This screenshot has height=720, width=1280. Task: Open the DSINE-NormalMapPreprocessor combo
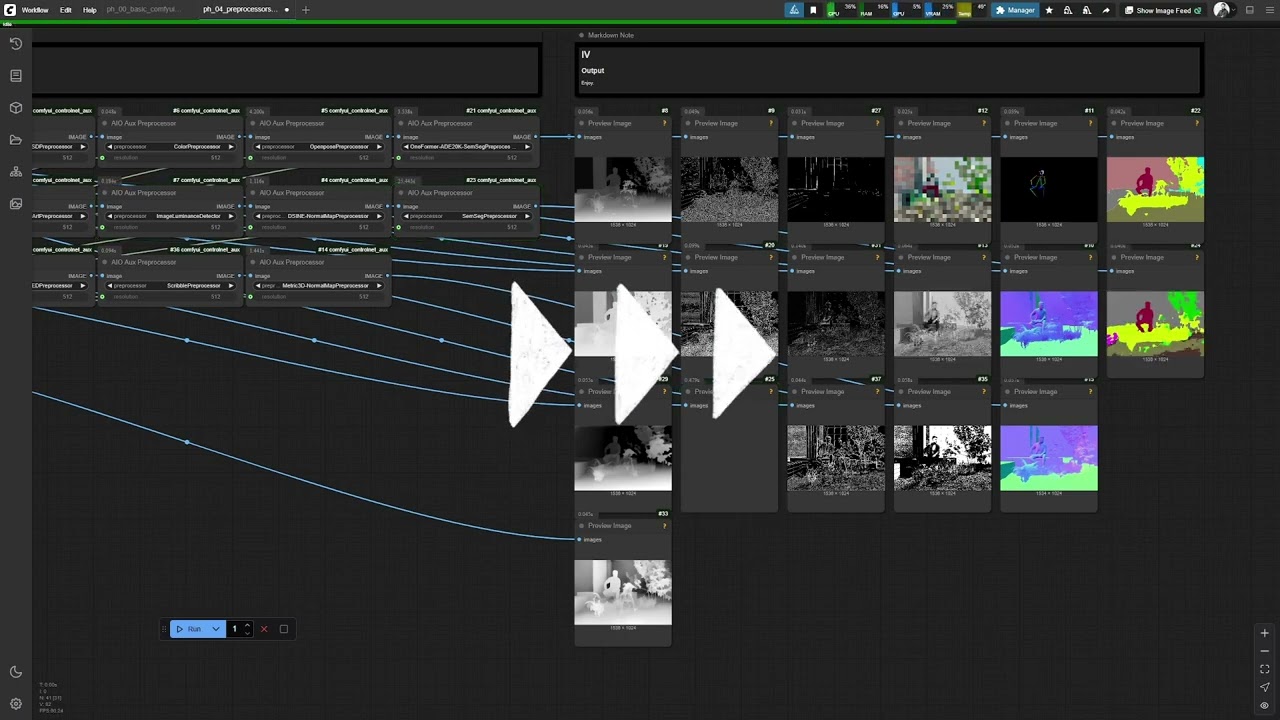click(318, 216)
